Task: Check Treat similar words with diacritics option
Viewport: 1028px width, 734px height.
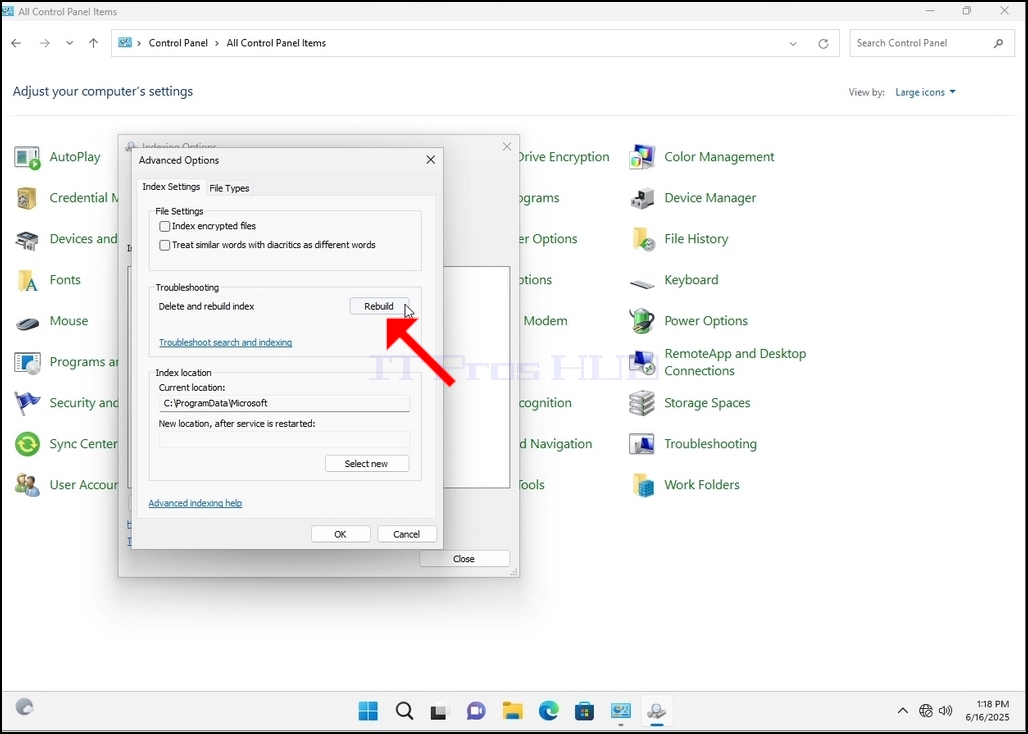Action: 165,245
